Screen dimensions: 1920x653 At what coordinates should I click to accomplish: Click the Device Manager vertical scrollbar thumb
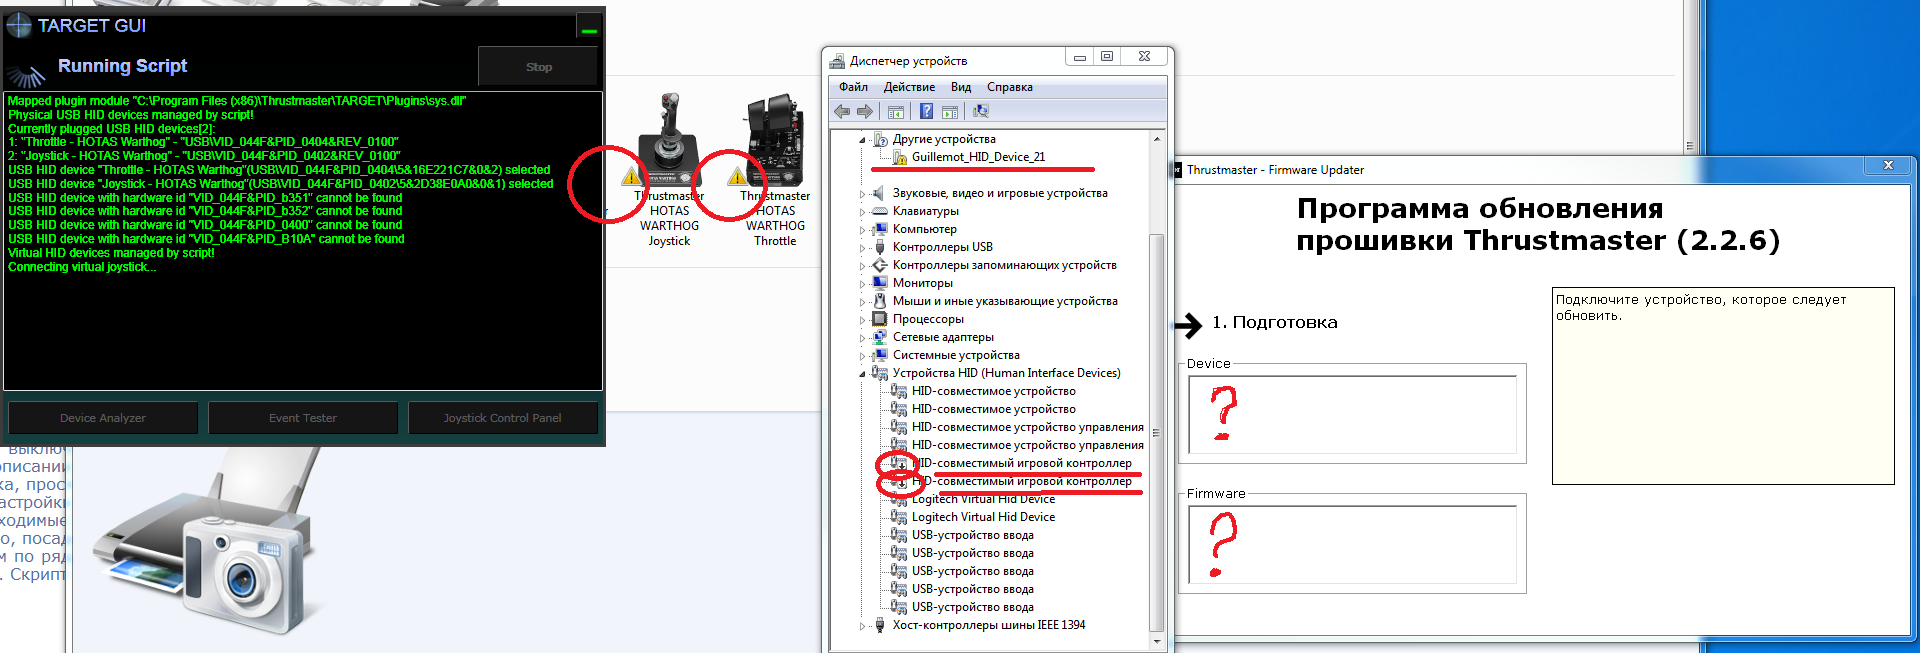point(1157,432)
